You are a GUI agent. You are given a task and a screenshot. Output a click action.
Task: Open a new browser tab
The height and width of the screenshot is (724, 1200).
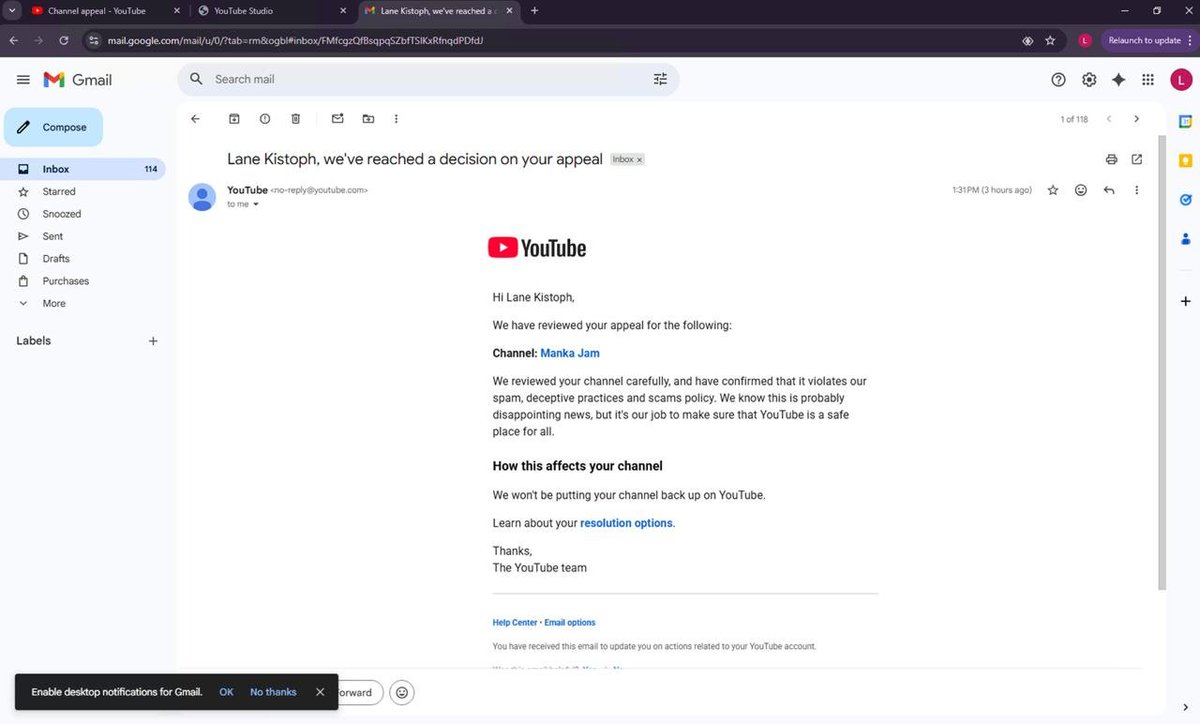click(x=535, y=11)
